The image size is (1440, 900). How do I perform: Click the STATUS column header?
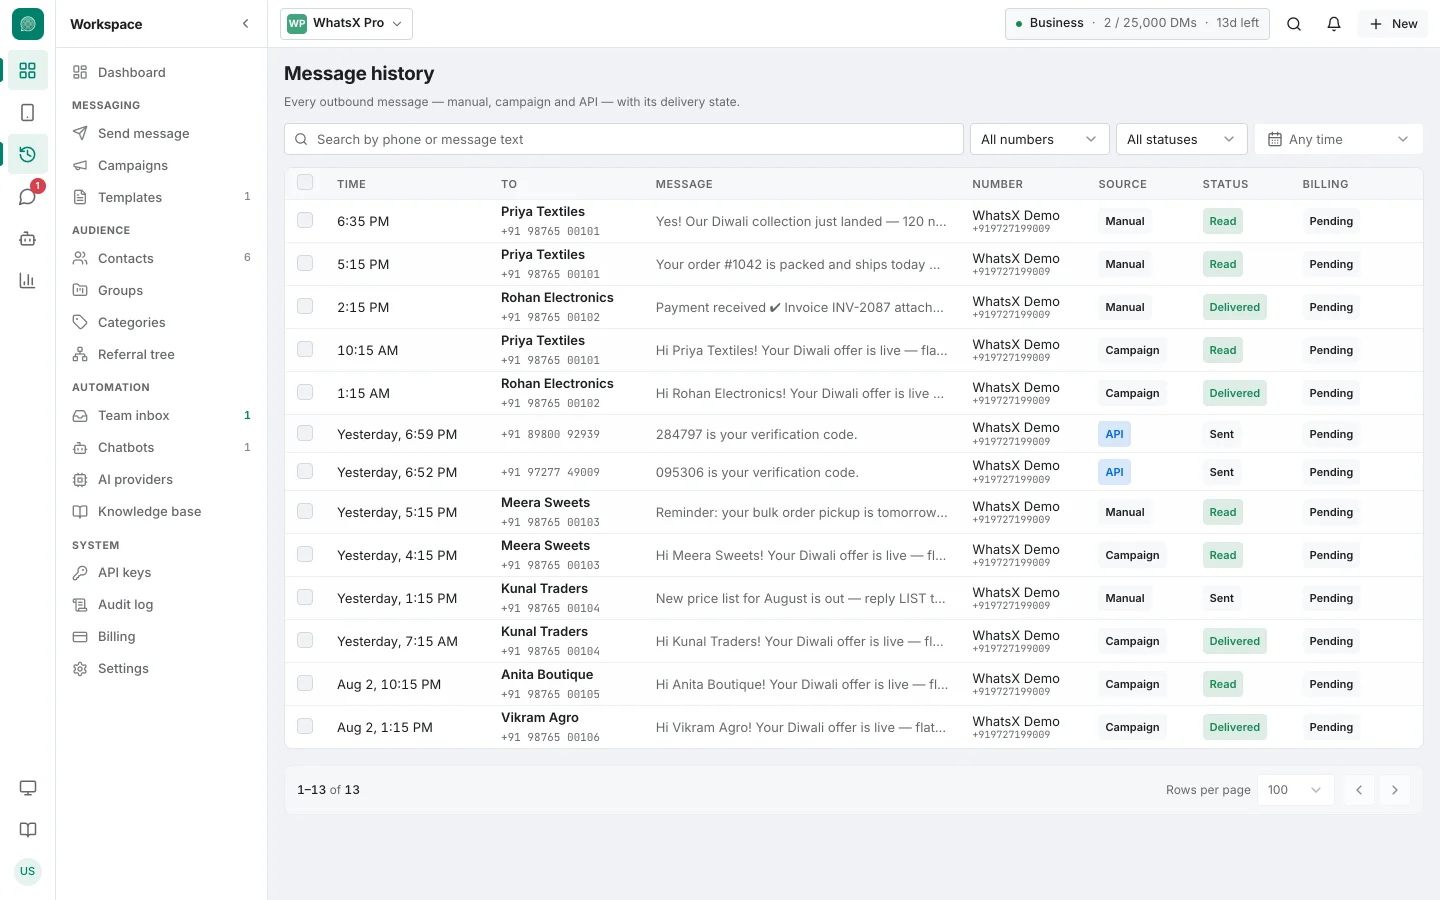[1225, 184]
